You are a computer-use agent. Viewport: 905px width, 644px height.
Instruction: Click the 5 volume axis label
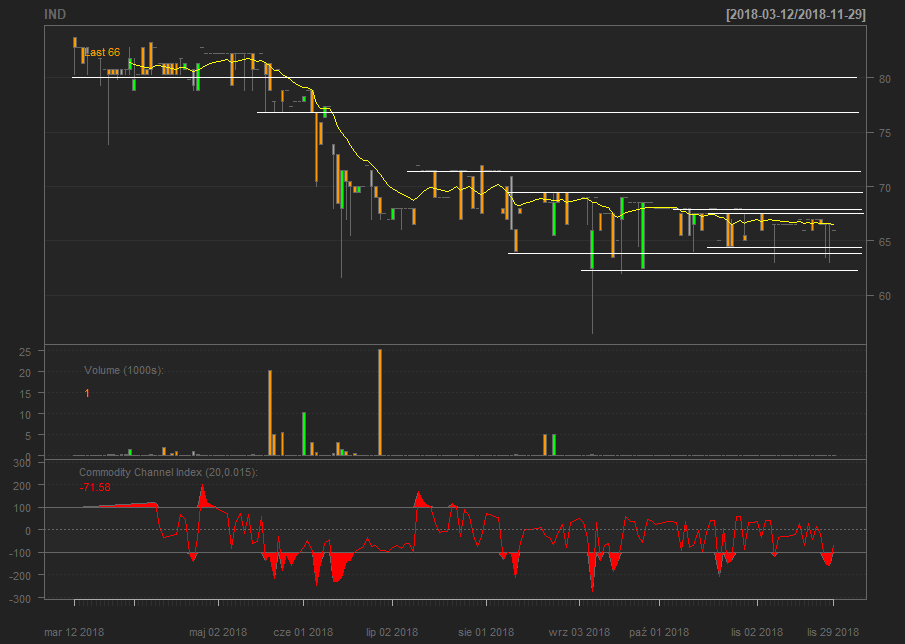[27, 435]
